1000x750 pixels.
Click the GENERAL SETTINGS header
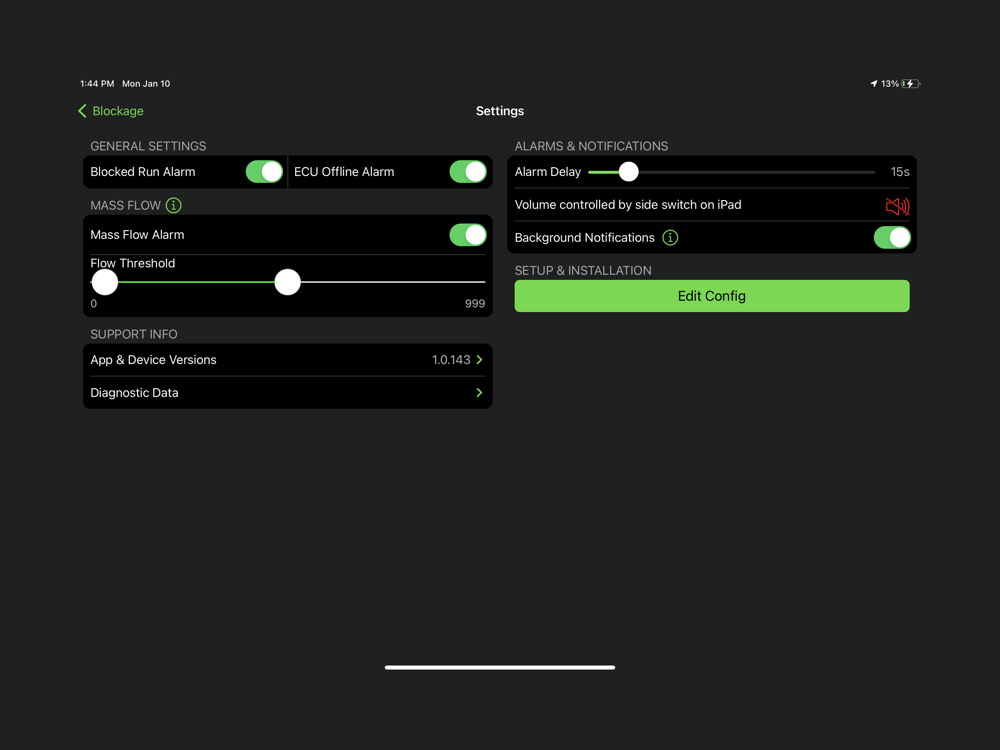(x=148, y=146)
